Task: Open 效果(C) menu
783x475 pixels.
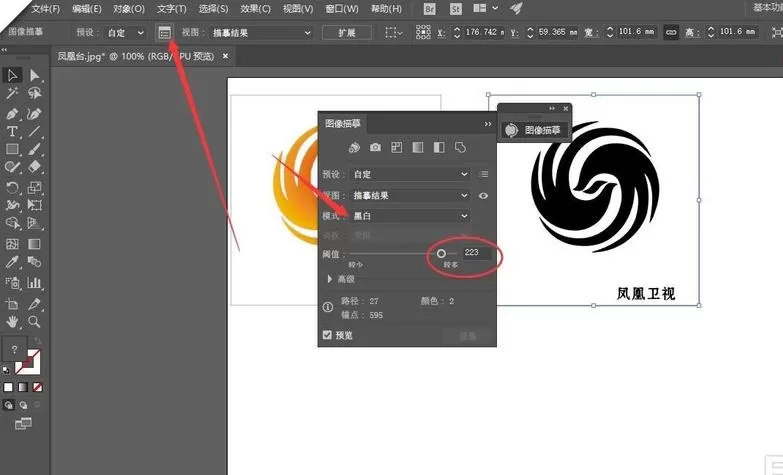Action: [255, 9]
